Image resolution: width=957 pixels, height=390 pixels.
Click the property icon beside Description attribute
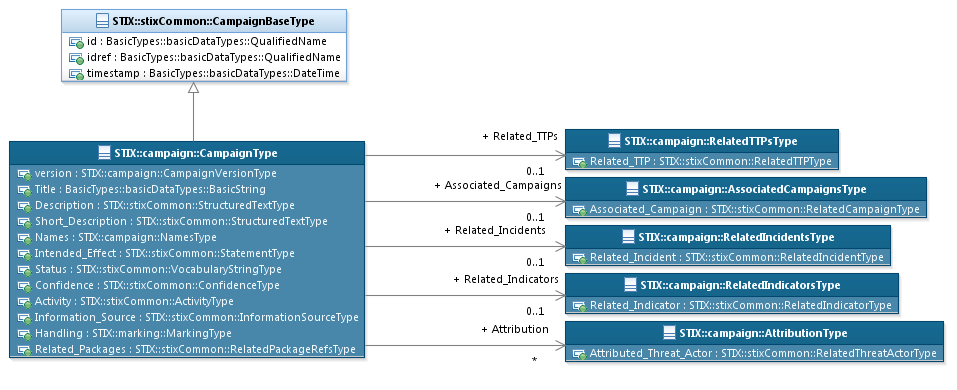(x=24, y=206)
